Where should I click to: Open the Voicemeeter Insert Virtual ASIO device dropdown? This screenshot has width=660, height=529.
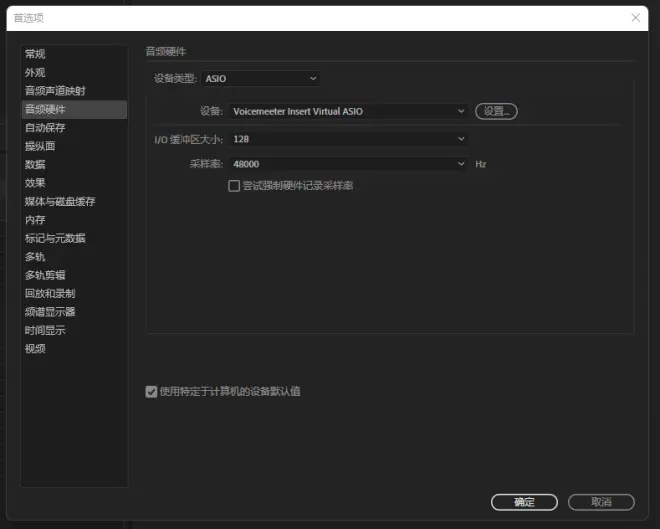[x=348, y=112]
